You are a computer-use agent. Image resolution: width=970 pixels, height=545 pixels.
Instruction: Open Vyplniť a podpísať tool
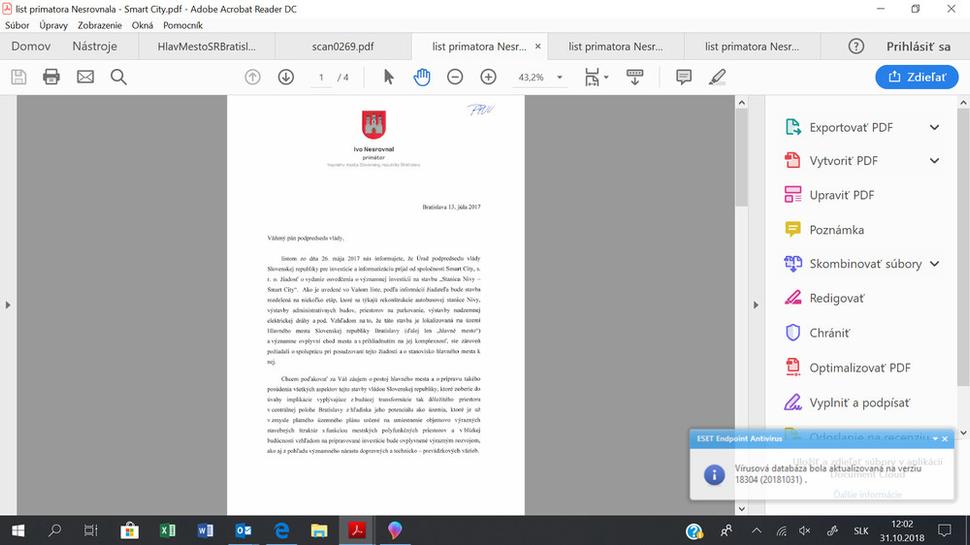click(859, 403)
